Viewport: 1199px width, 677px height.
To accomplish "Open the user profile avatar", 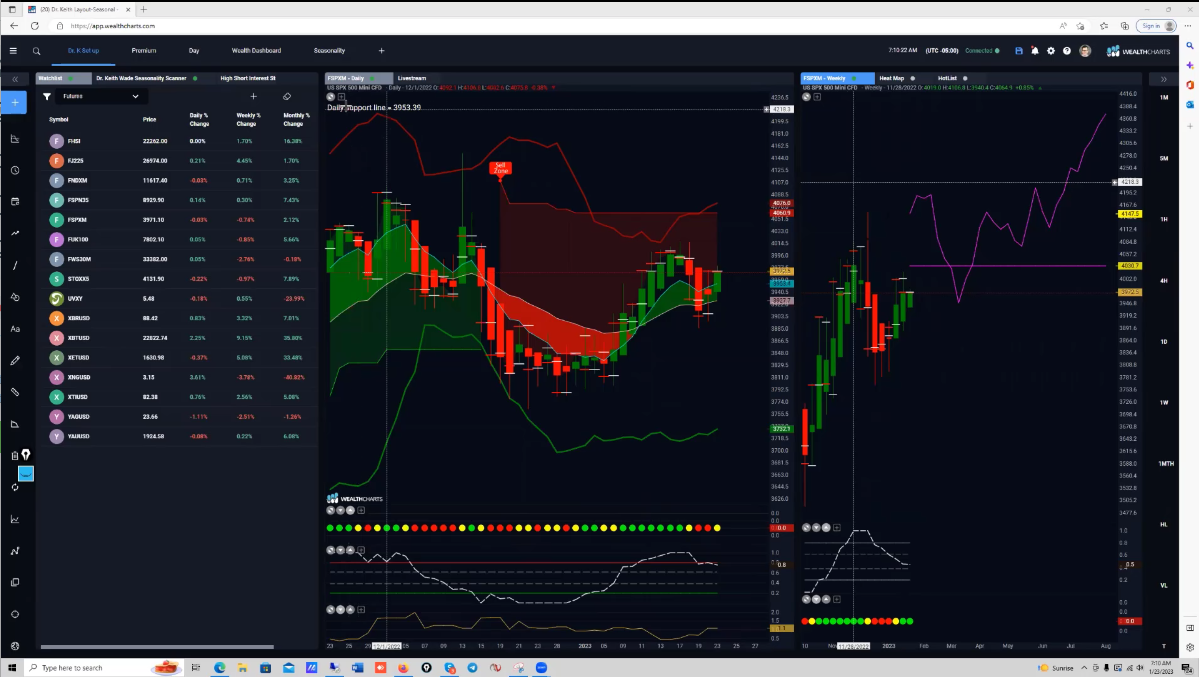I will [1084, 51].
